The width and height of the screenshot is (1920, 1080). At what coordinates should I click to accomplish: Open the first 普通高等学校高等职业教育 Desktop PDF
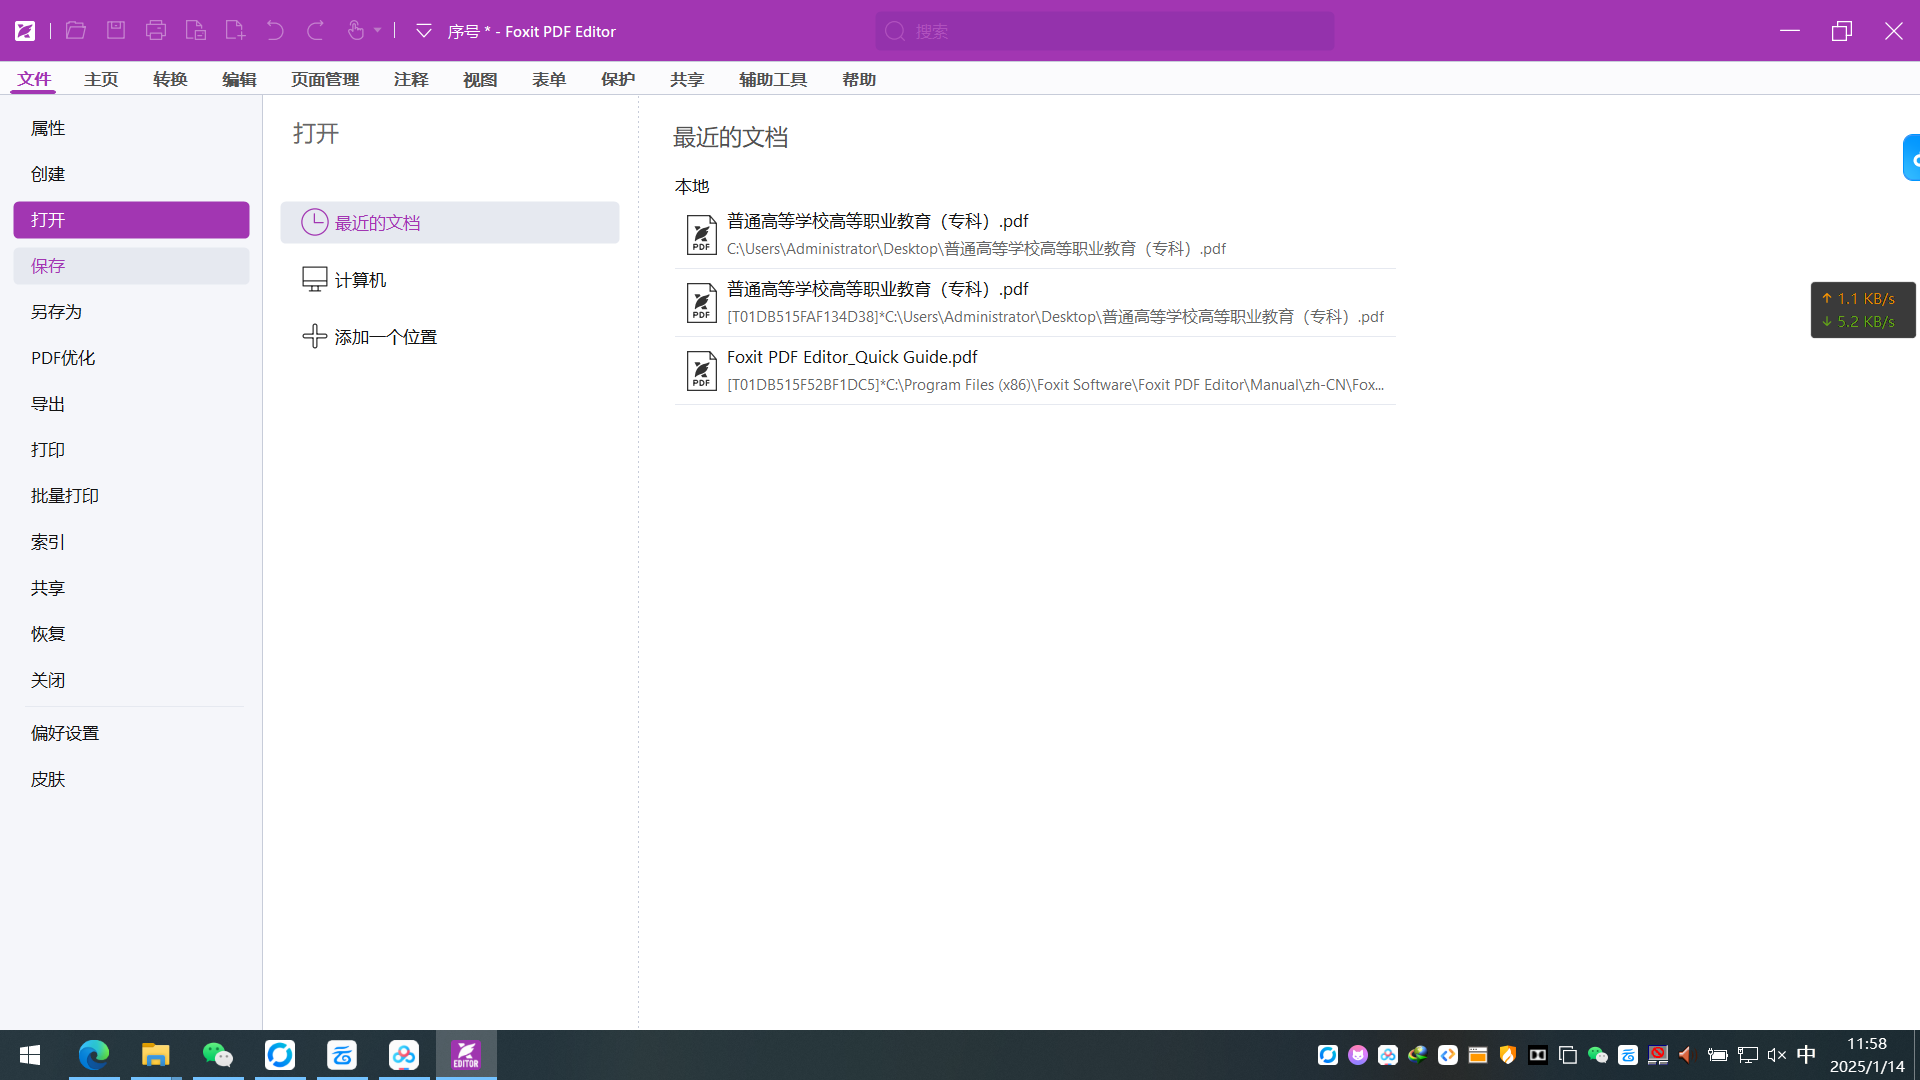coord(1035,234)
